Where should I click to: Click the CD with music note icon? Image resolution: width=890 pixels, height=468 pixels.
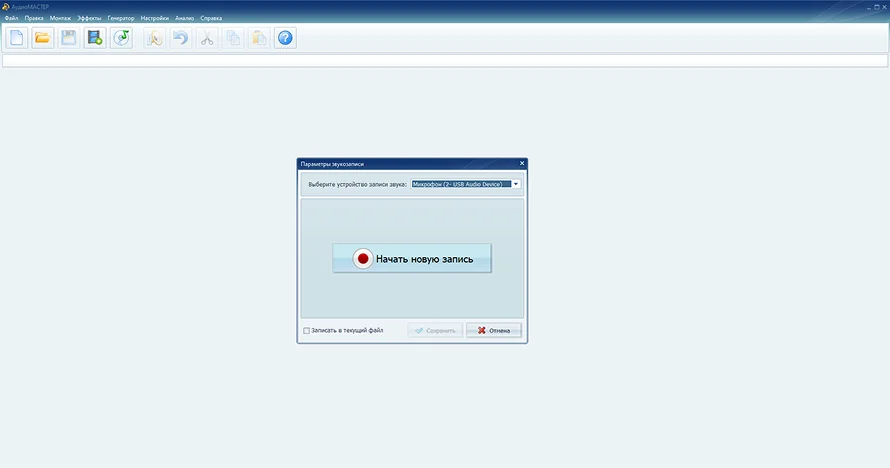click(121, 38)
